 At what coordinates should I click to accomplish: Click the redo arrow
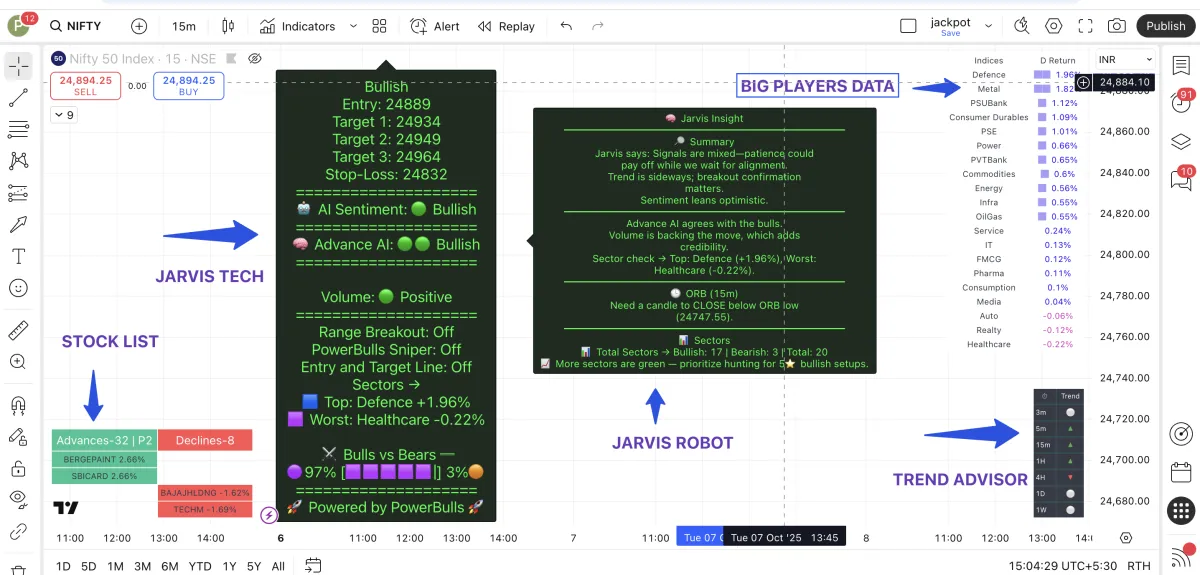pos(598,26)
